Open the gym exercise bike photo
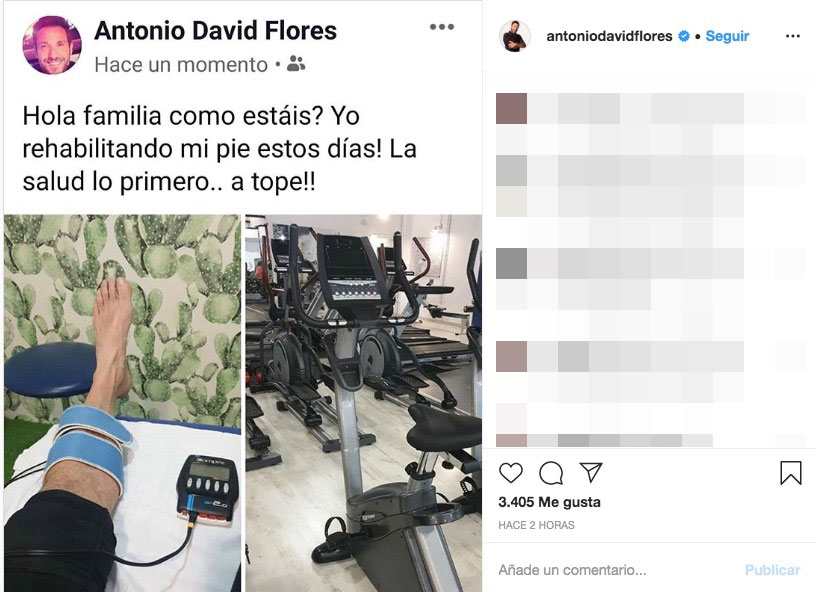The width and height of the screenshot is (816, 592). pos(363,403)
